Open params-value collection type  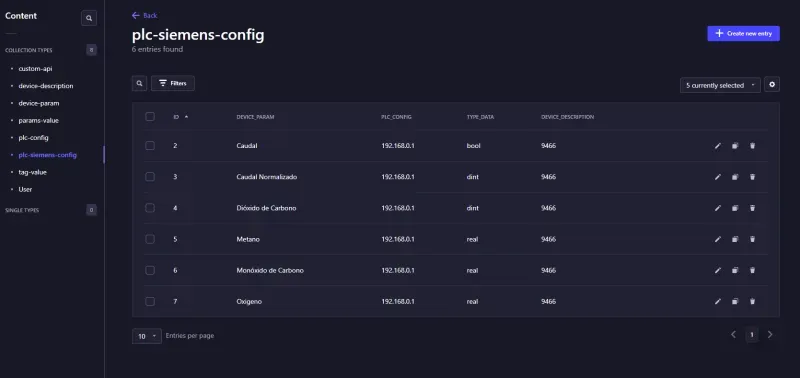click(x=39, y=121)
